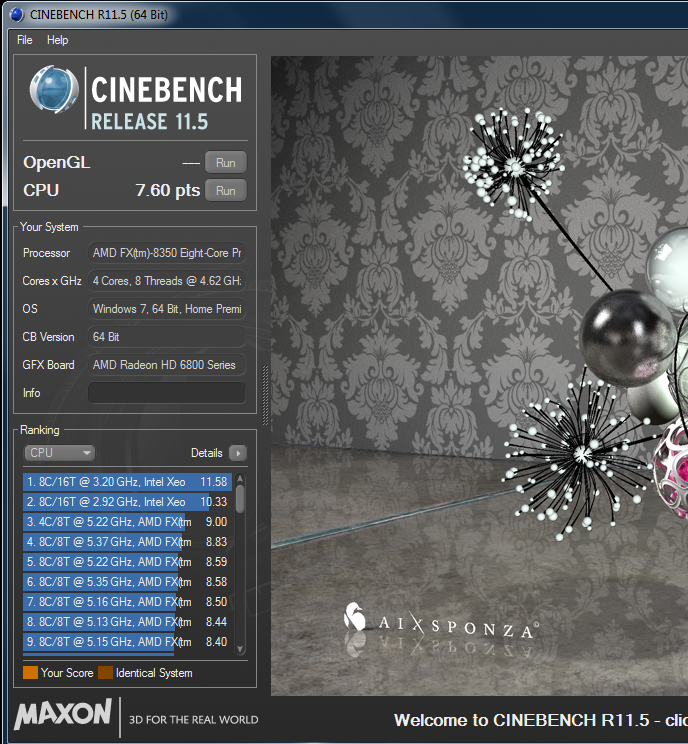Click the ranking list scroll up arrow
Screen dimensions: 688x744
coord(240,478)
